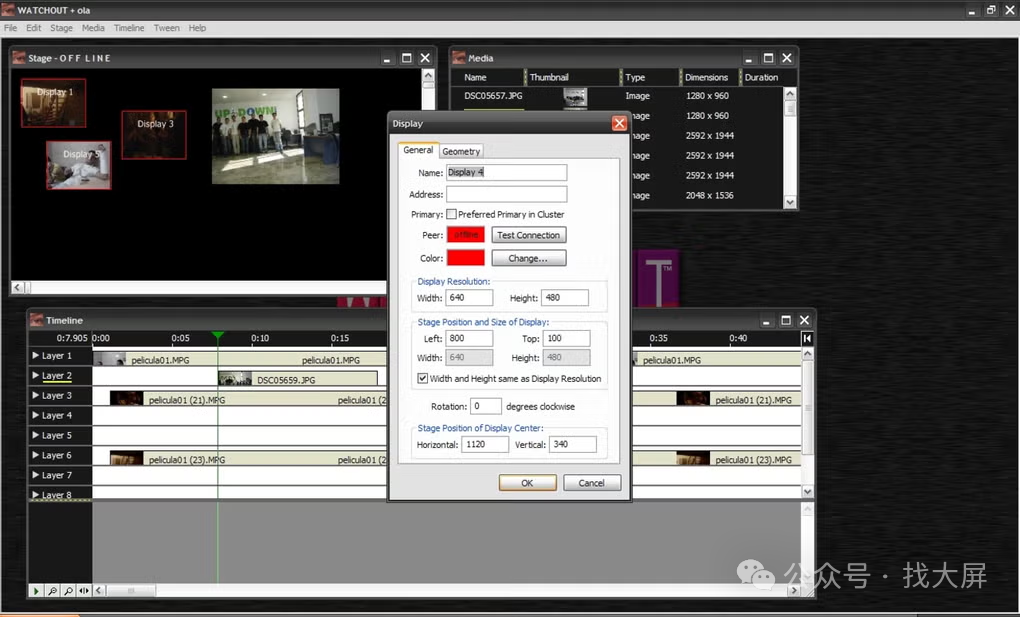This screenshot has width=1020, height=617.
Task: Click the Change... color button
Action: tap(528, 258)
